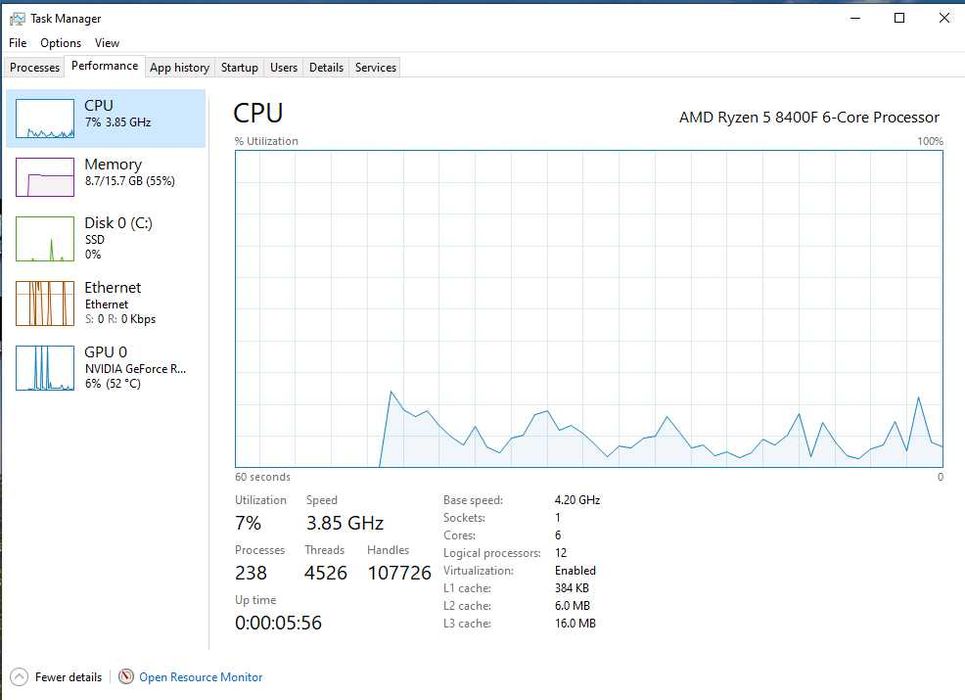965x700 pixels.
Task: Click the Fewer details collapse arrow icon
Action: coord(18,677)
